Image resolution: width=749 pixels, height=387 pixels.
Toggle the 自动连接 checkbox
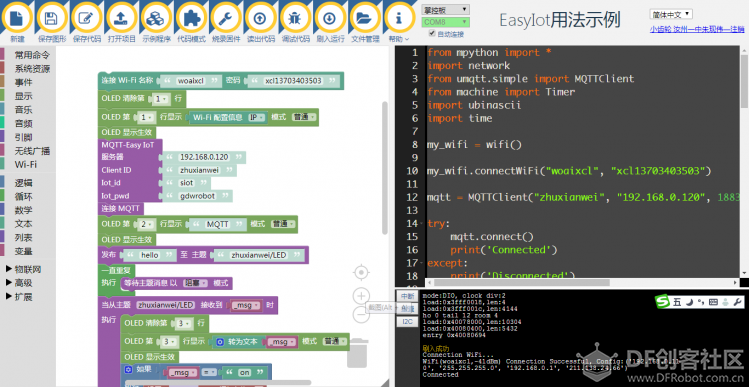(432, 33)
